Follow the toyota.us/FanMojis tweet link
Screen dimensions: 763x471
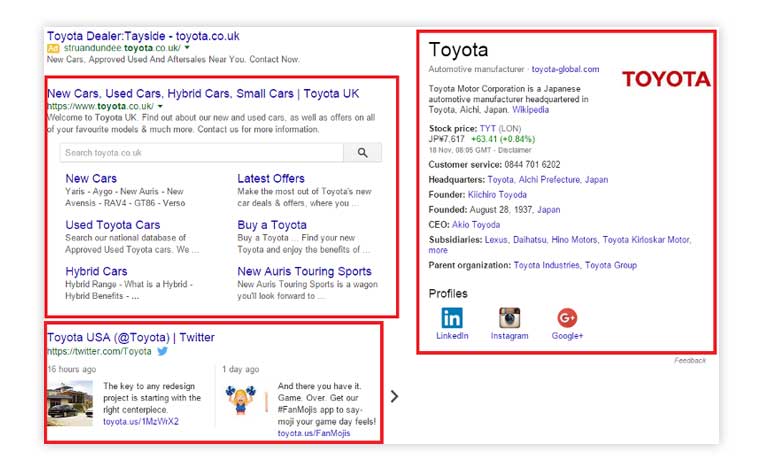tap(314, 433)
